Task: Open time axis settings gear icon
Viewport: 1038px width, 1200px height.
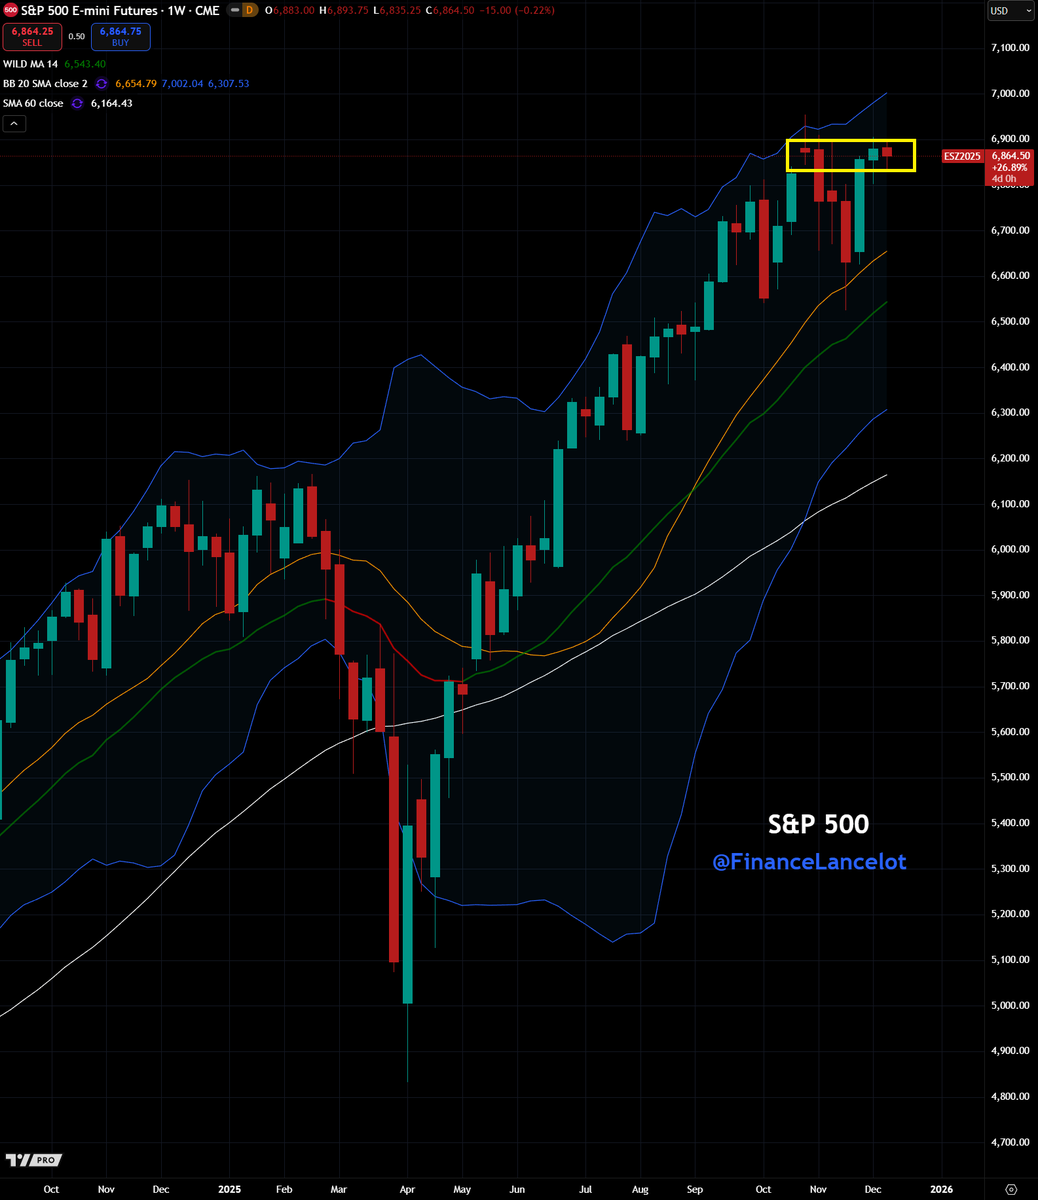Action: (1010, 1189)
